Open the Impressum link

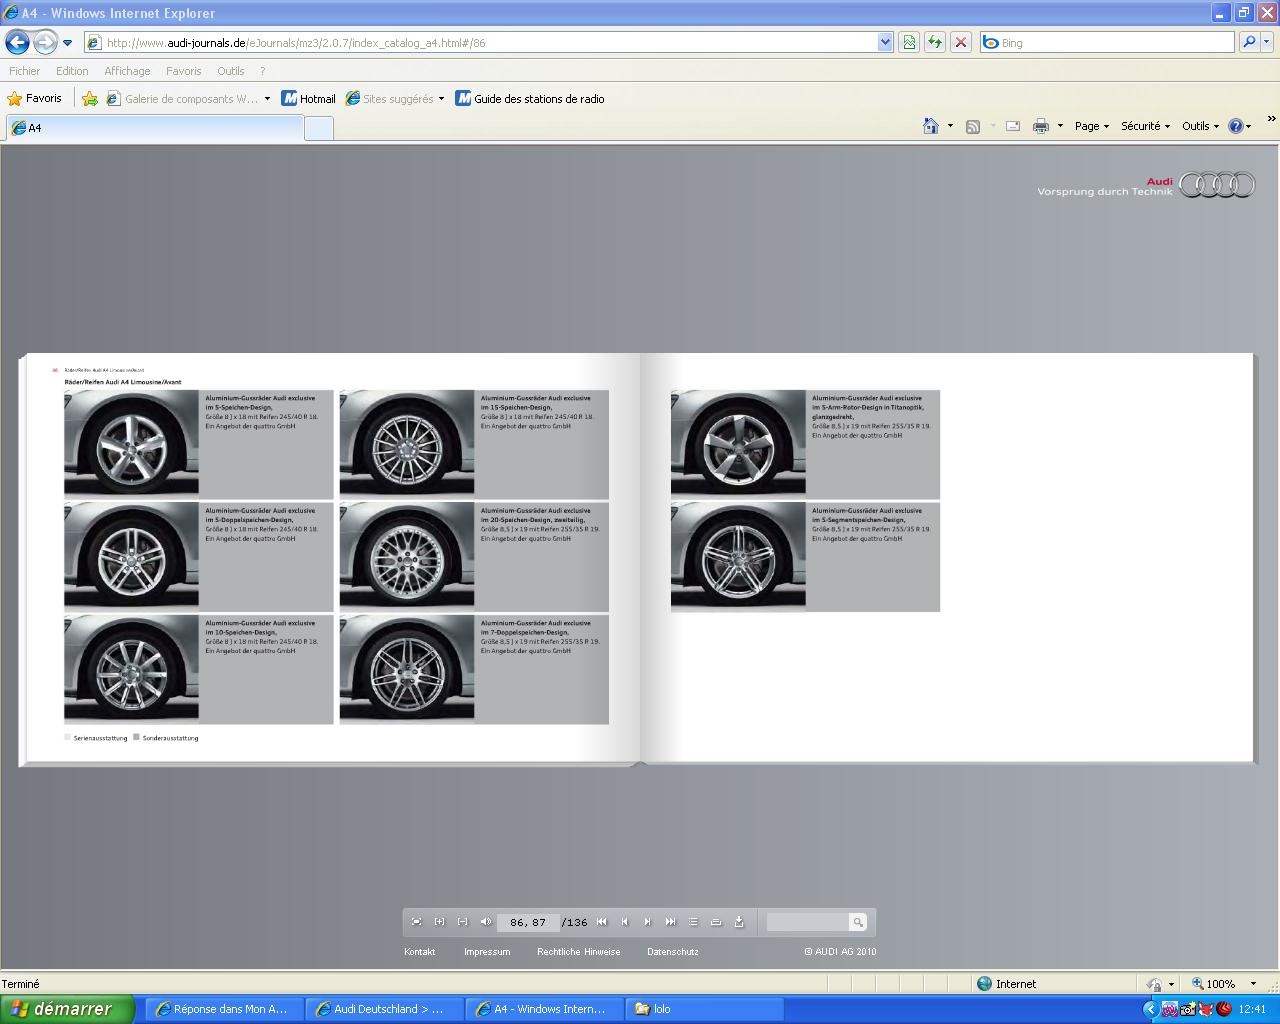click(x=487, y=952)
